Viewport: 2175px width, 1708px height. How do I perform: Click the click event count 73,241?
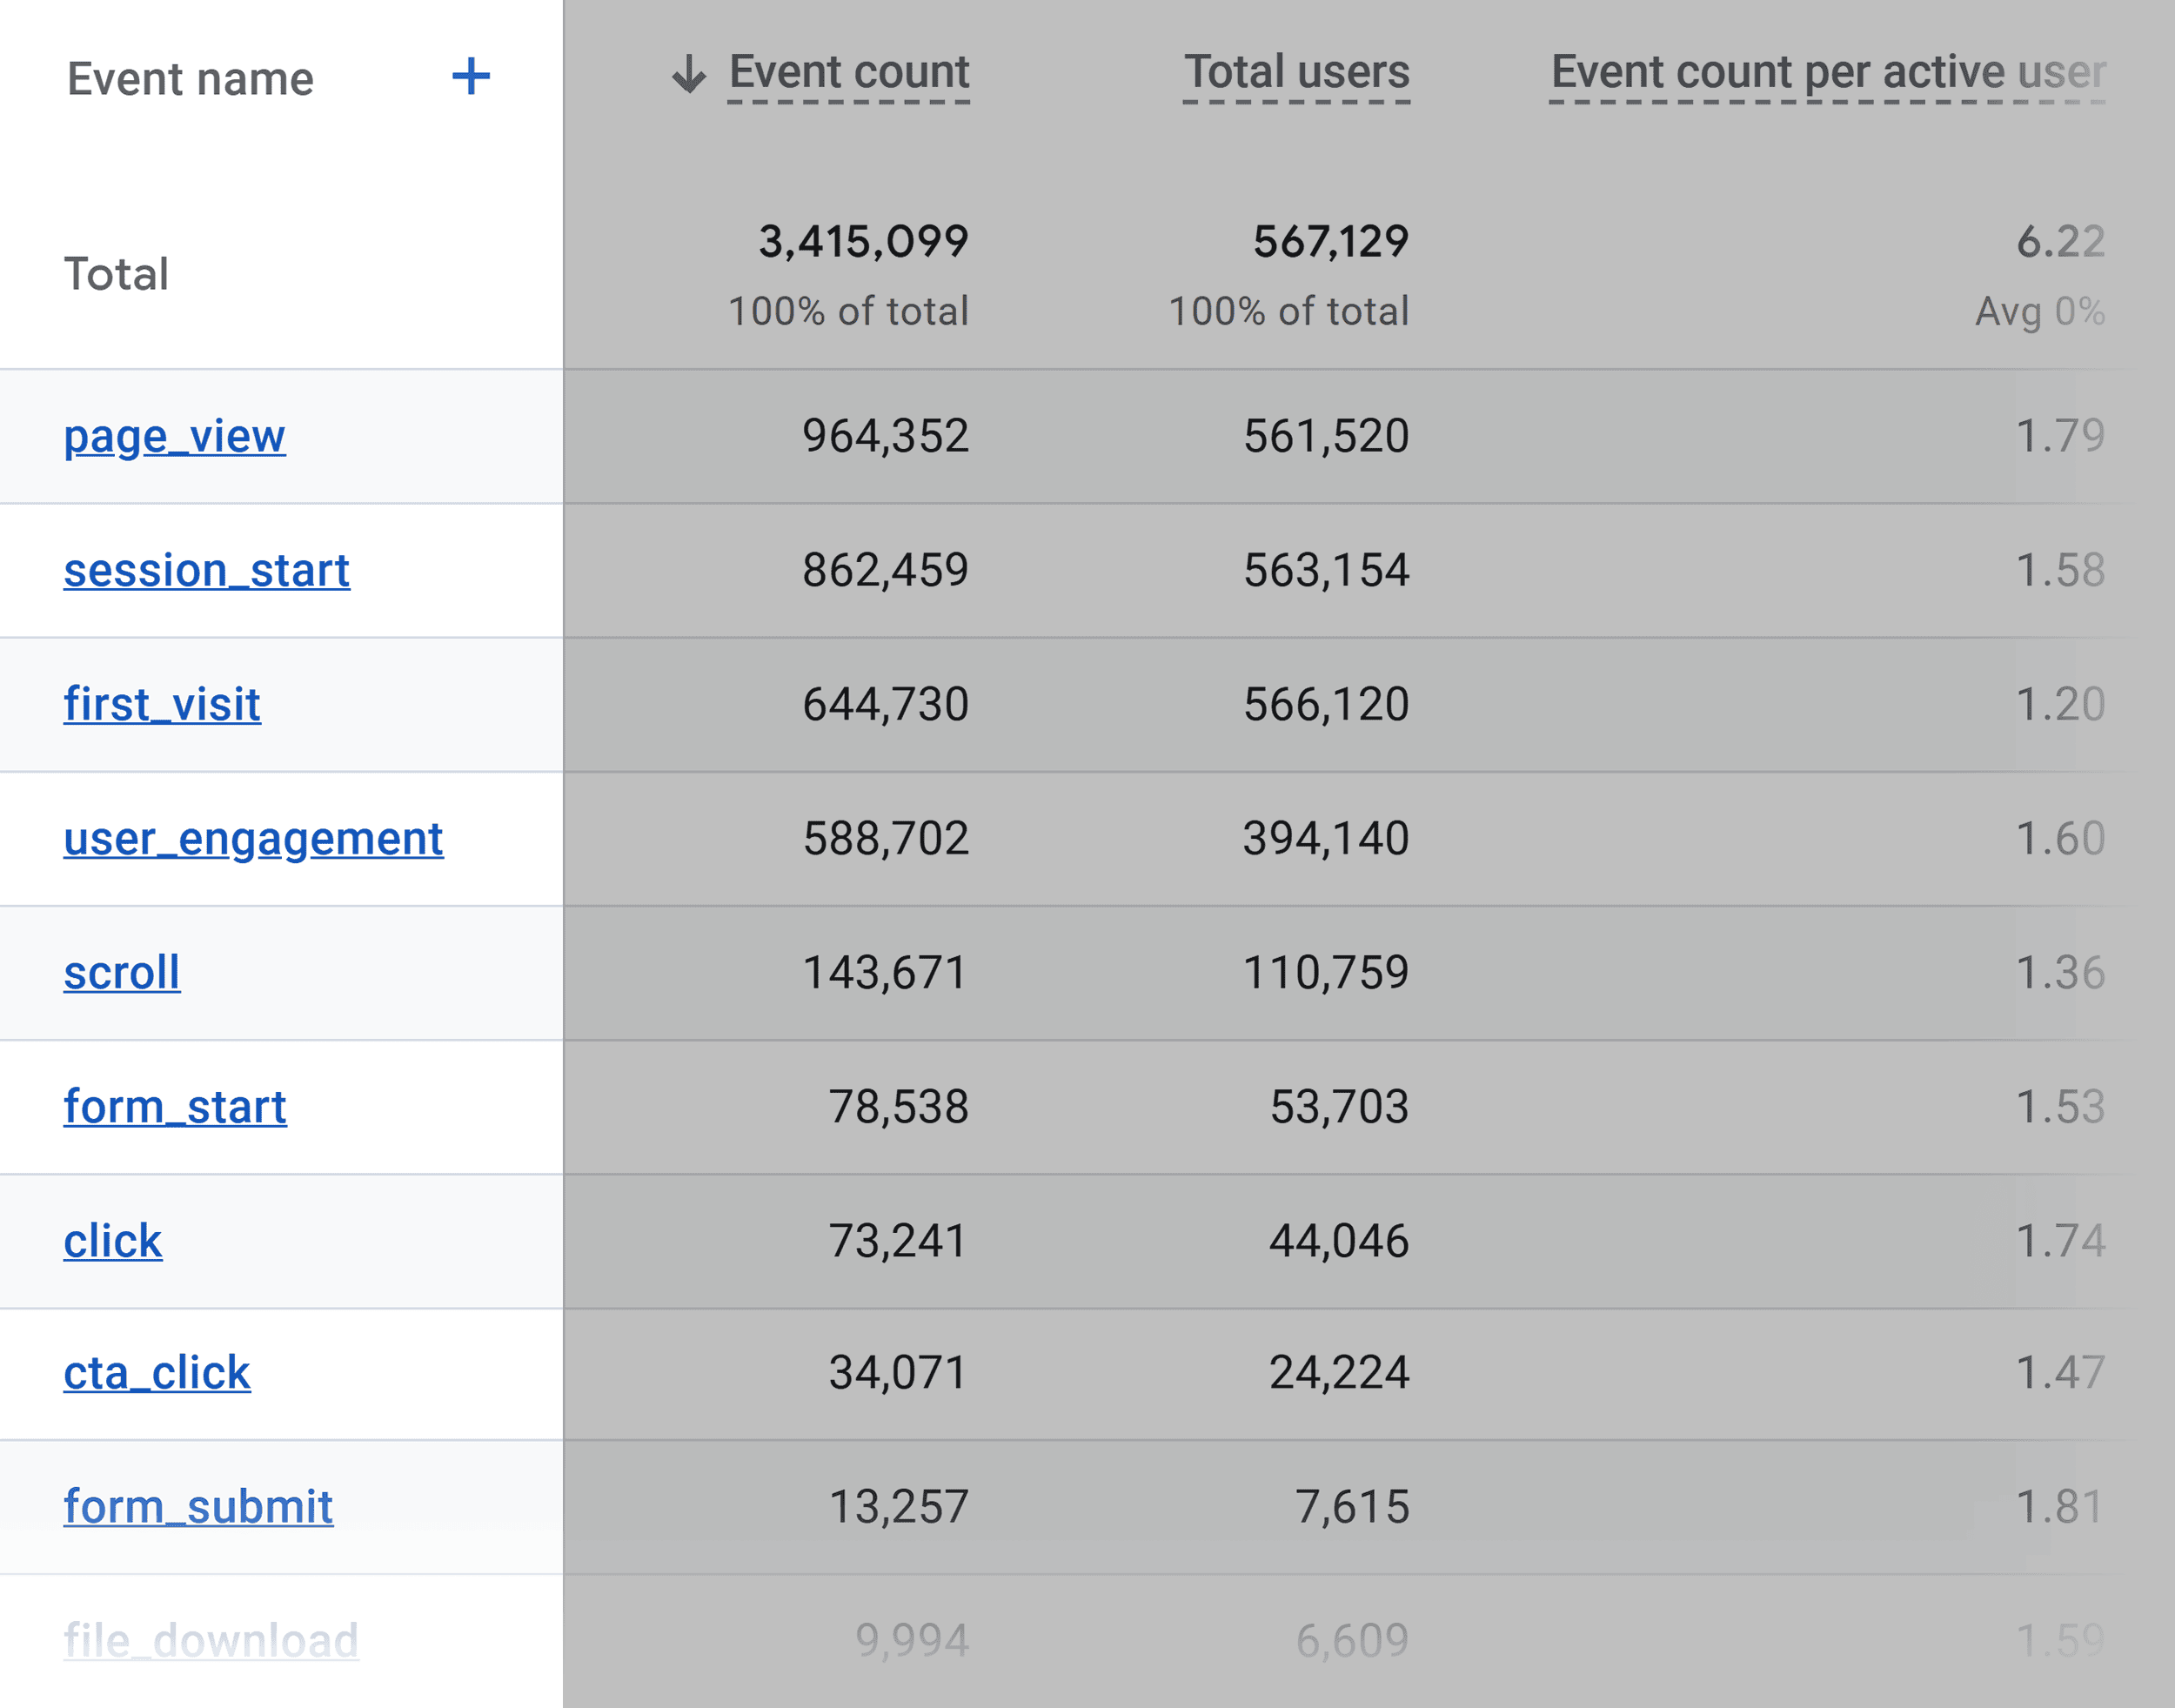(x=898, y=1240)
